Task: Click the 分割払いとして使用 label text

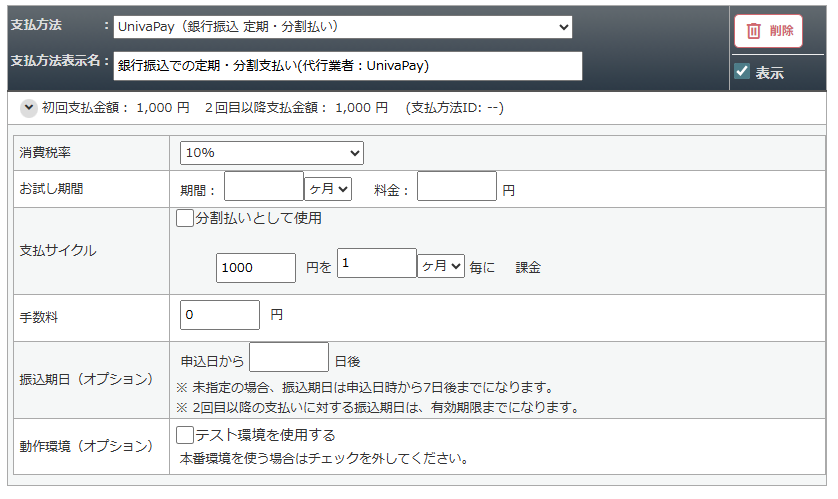Action: 259,218
